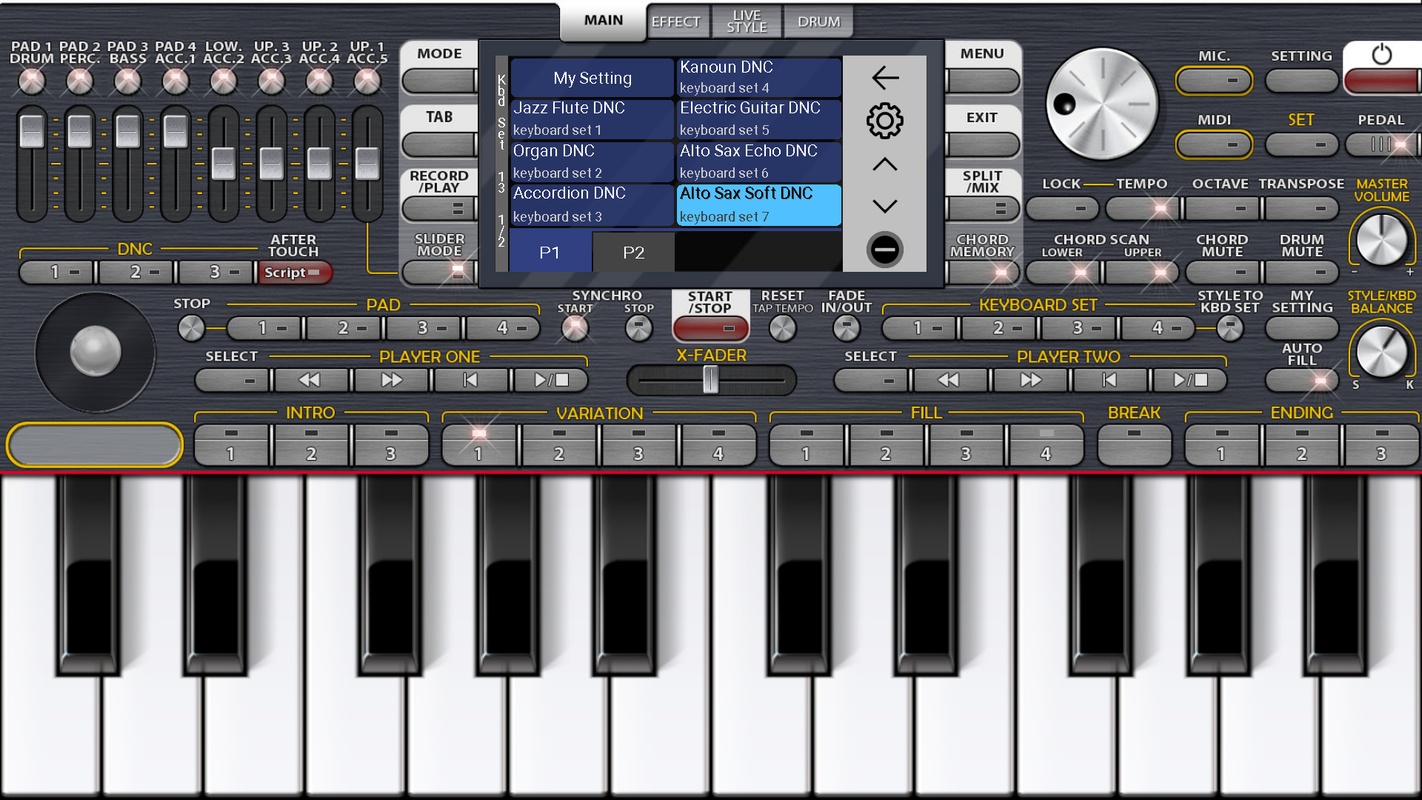Click the X-FADER slider handle

click(x=710, y=380)
